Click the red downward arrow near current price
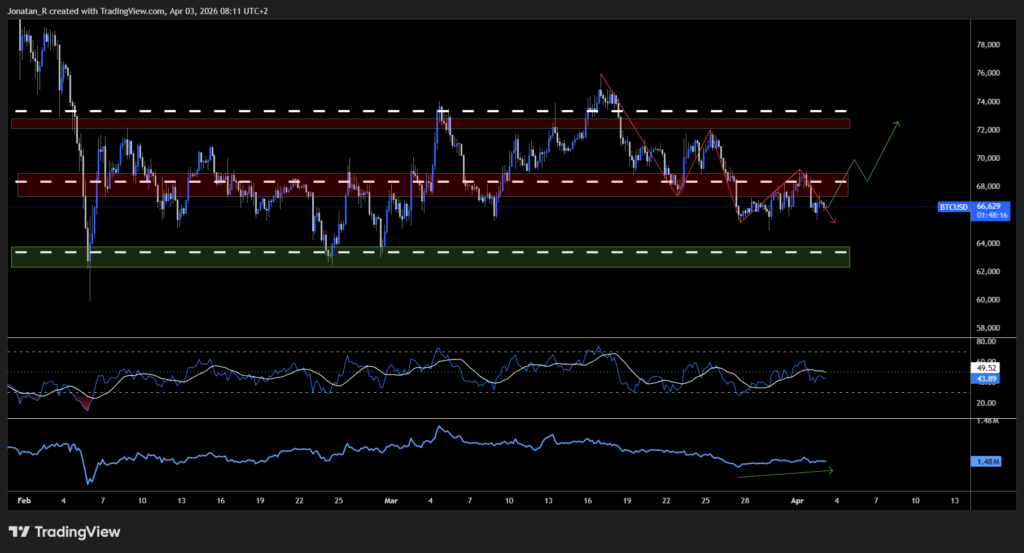Image resolution: width=1024 pixels, height=553 pixels. coord(832,220)
